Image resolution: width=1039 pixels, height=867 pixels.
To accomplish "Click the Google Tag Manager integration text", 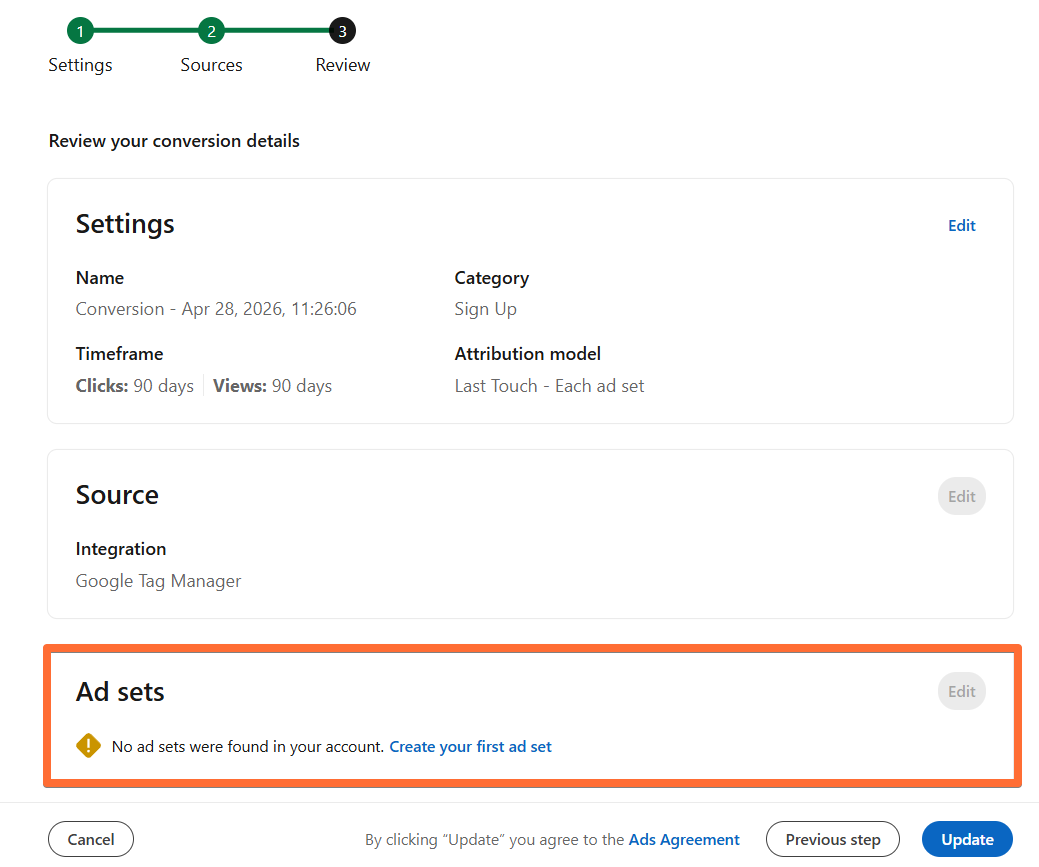I will 158,581.
